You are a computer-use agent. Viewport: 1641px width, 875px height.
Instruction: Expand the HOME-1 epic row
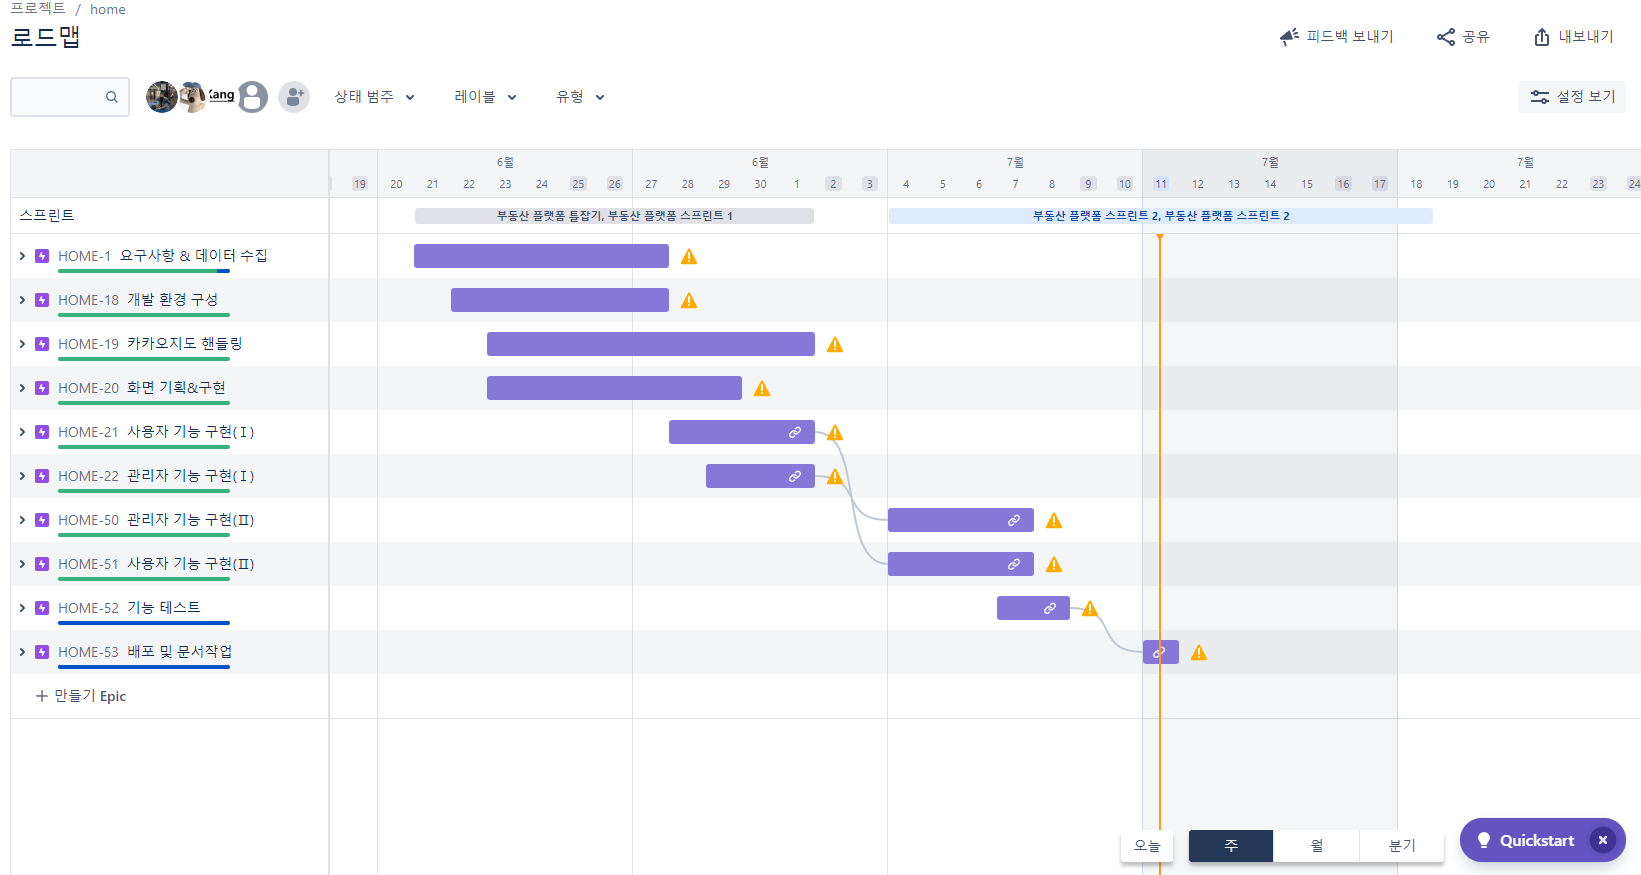coord(22,256)
